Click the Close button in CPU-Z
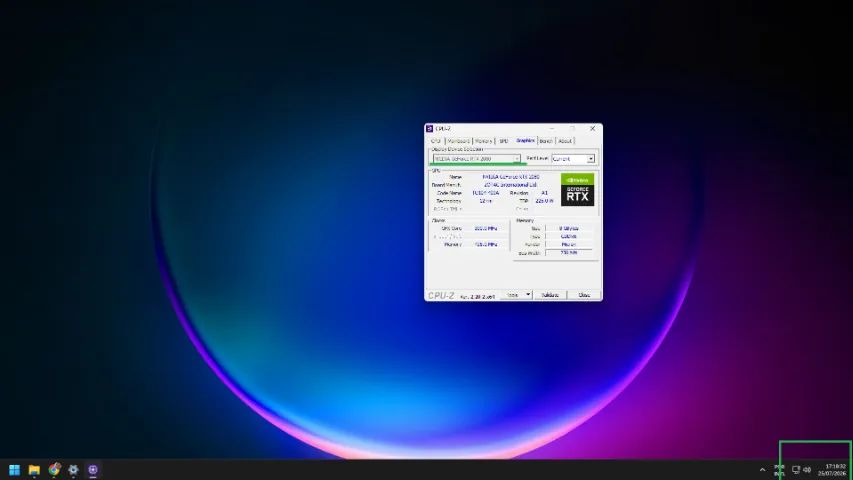 tap(584, 295)
